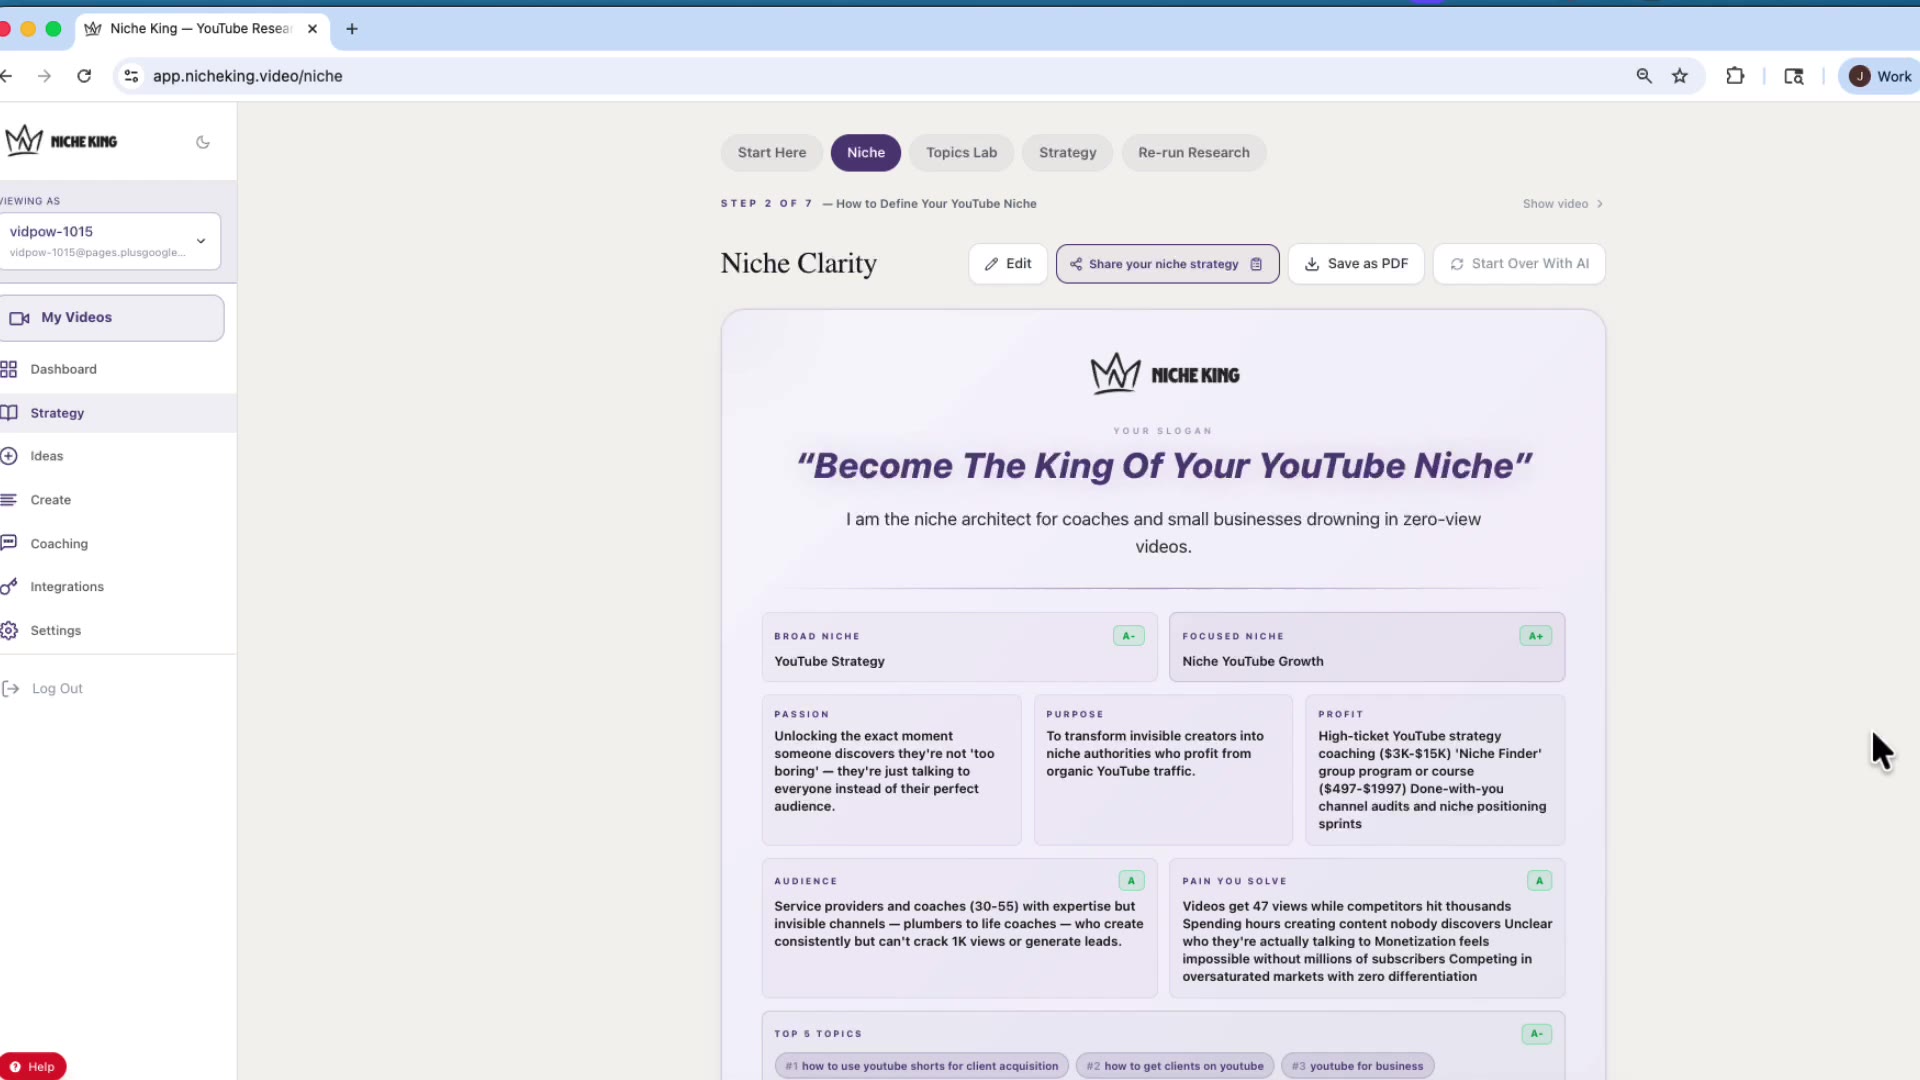Reload the page
Screen dimensions: 1920x1080
point(84,76)
